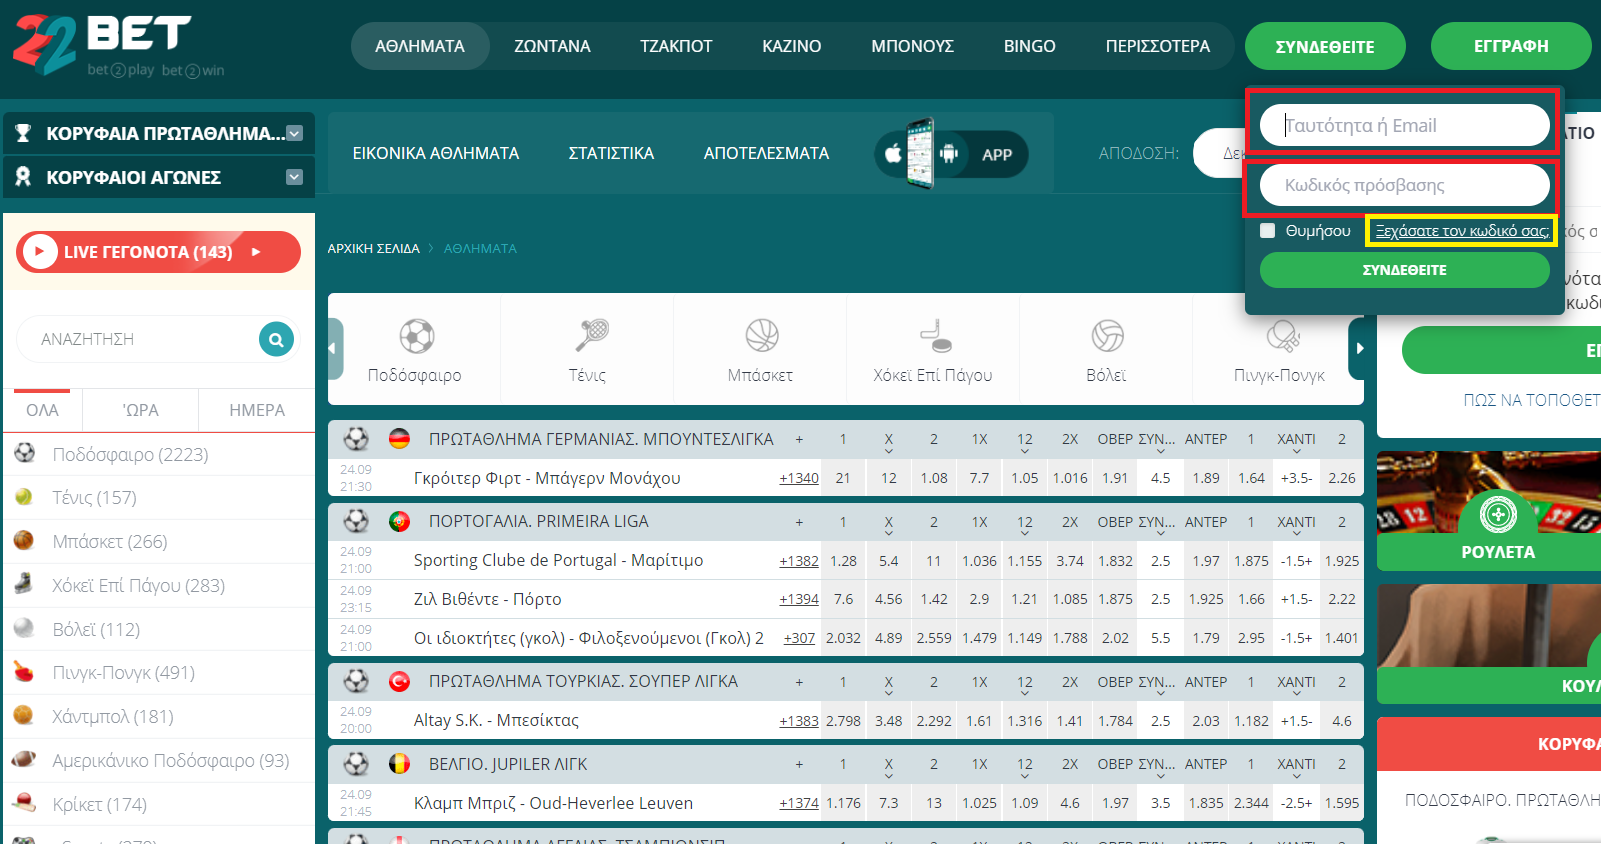
Task: Switch to the ΟΛΑ filter tab
Action: coord(42,410)
